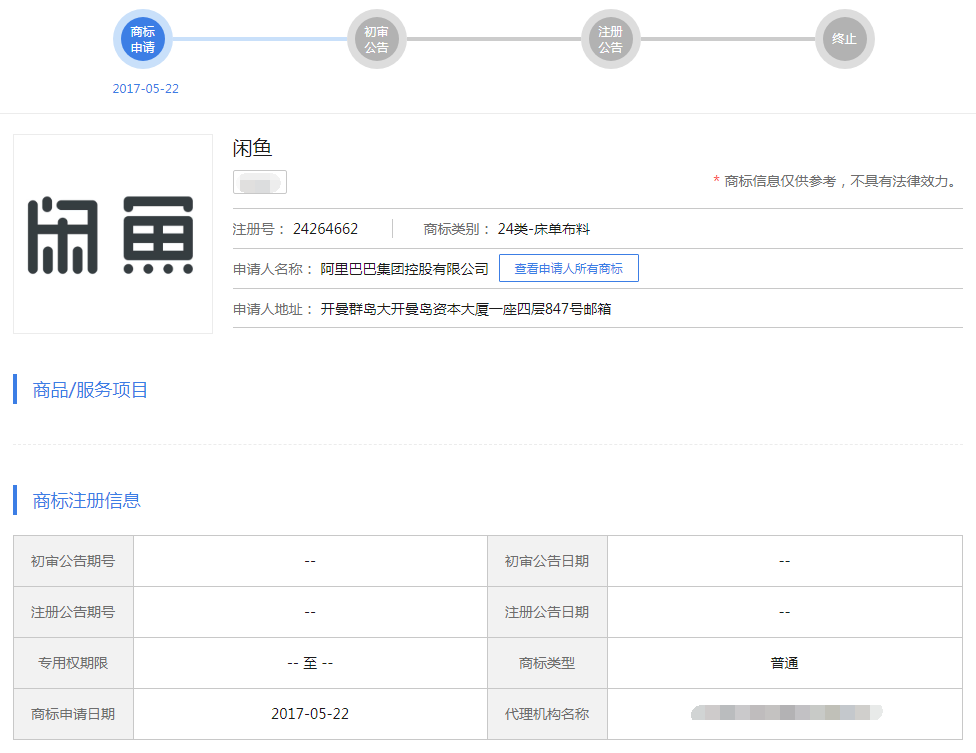Screen dimensions: 976x753
Task: Click the 初审公告日期 table header cell
Action: pyautogui.click(x=547, y=561)
